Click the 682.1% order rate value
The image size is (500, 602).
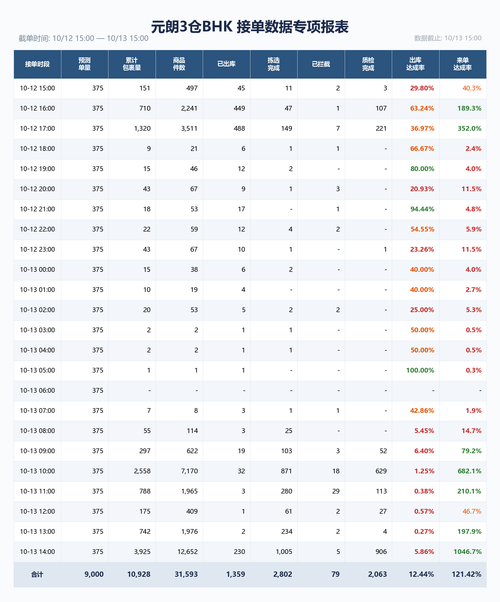pos(469,471)
